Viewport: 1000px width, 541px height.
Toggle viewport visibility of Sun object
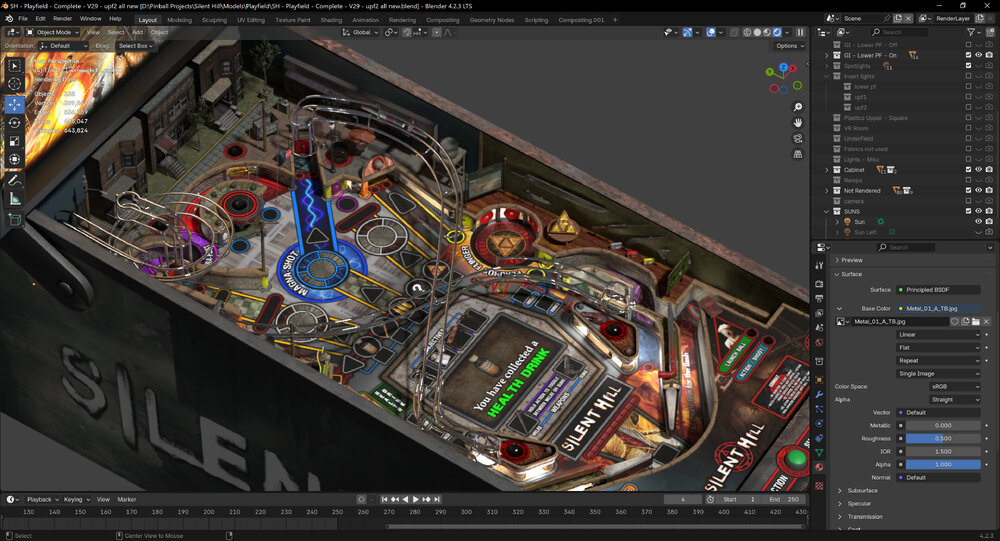pyautogui.click(x=978, y=222)
